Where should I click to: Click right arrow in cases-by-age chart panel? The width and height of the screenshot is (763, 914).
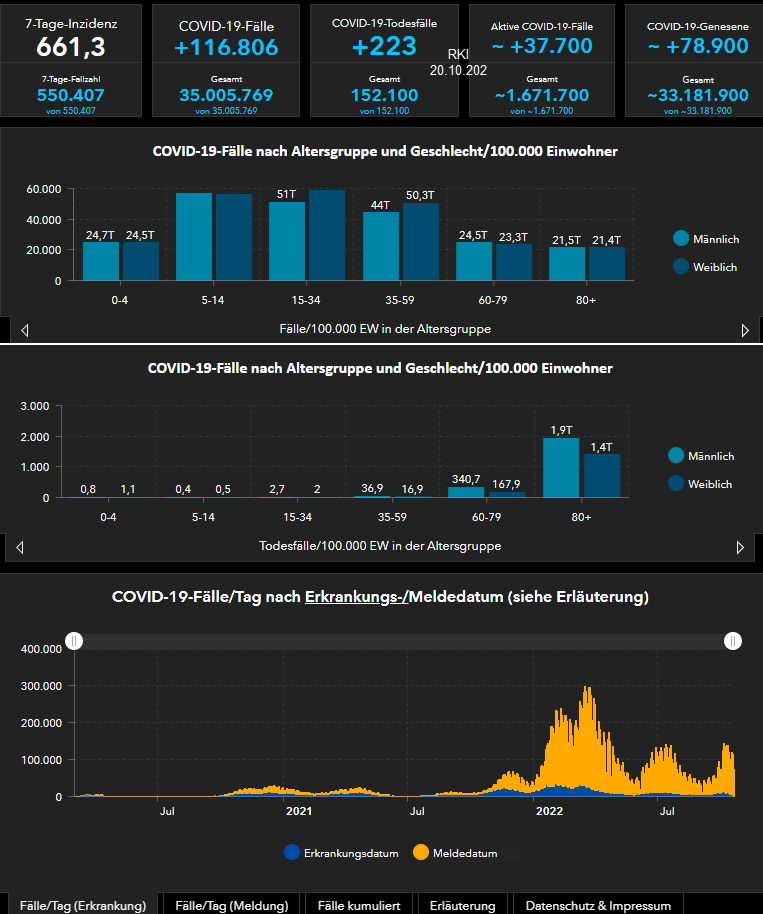745,330
